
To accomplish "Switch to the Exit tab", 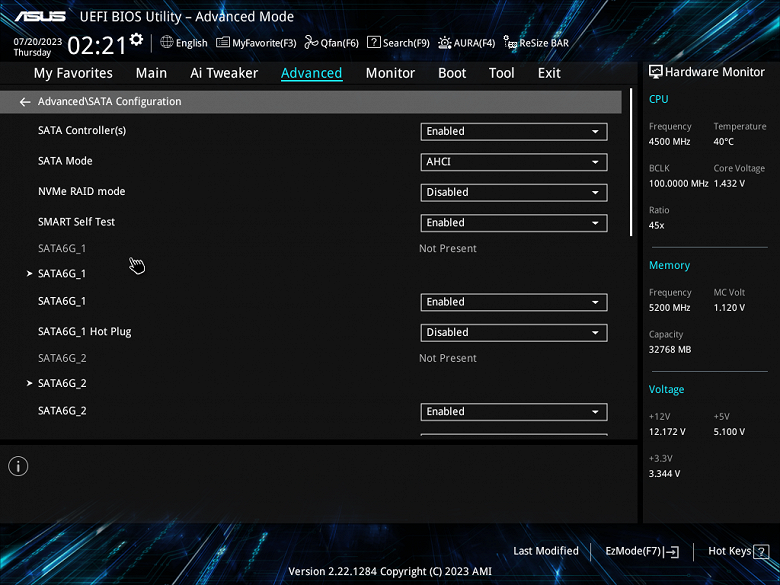I will (549, 73).
